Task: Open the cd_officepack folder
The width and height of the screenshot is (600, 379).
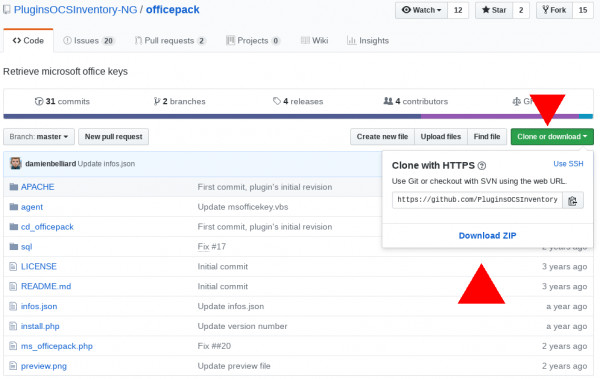Action: (x=47, y=227)
